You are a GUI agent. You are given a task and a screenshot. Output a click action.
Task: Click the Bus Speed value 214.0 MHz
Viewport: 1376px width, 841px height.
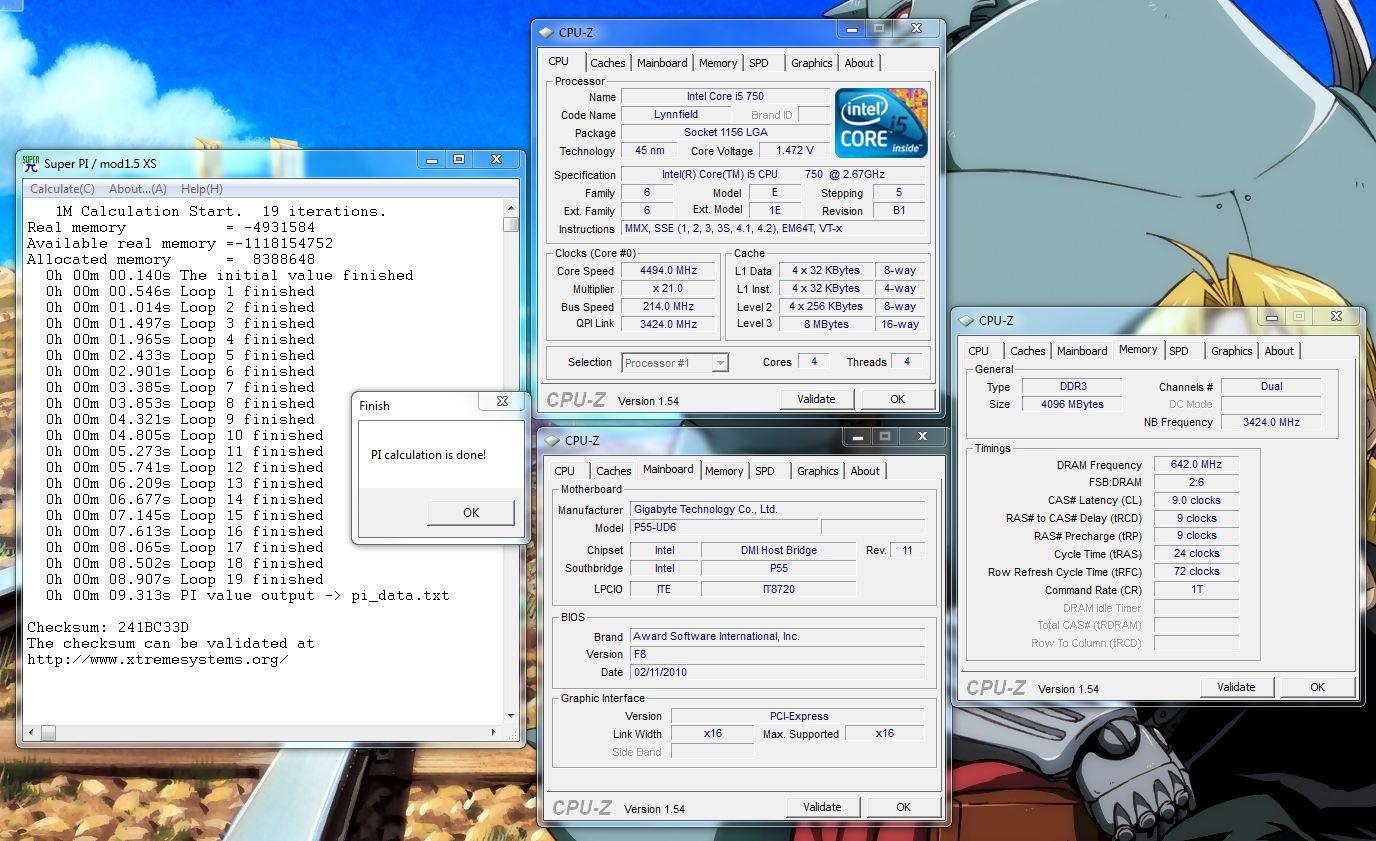(x=669, y=306)
